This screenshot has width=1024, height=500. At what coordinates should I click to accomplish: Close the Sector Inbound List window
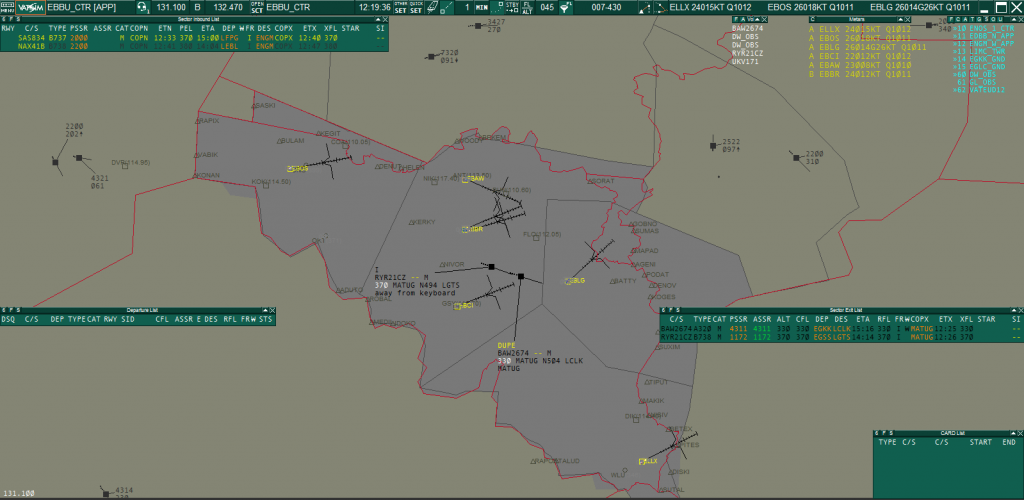pos(387,19)
